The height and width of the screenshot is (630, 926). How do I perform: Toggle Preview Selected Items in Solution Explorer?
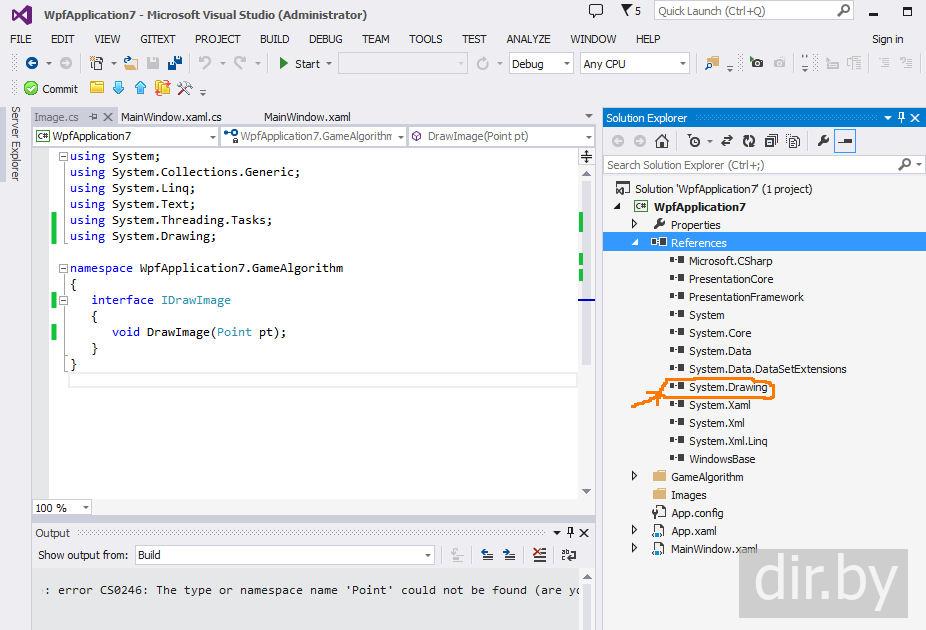[846, 141]
